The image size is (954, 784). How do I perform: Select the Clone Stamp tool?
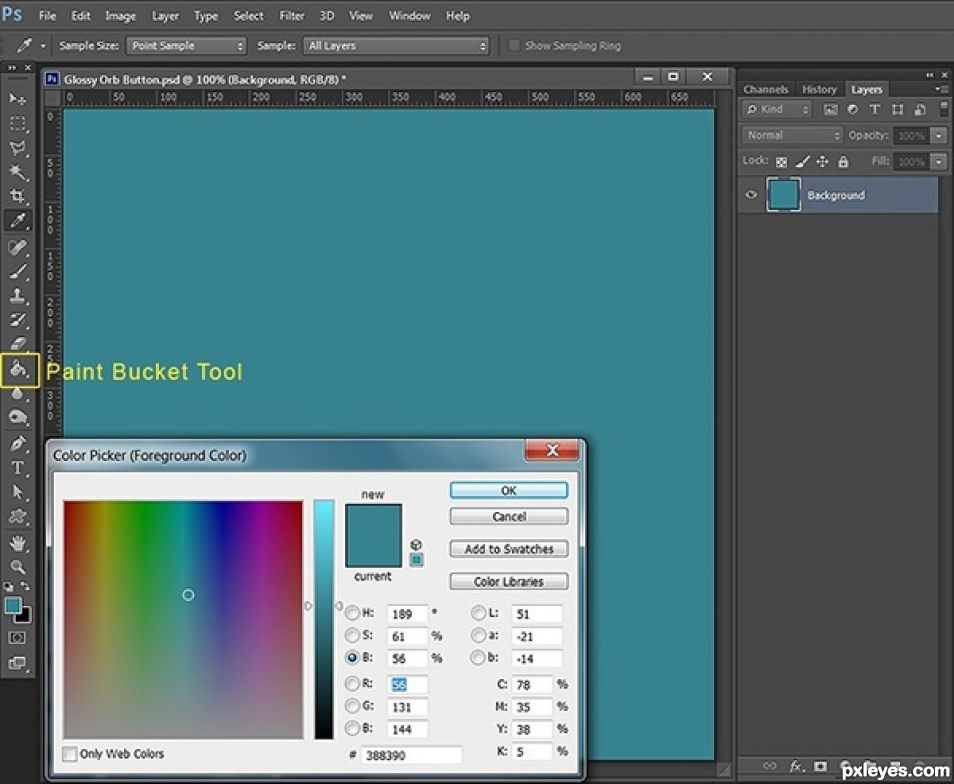pos(18,296)
